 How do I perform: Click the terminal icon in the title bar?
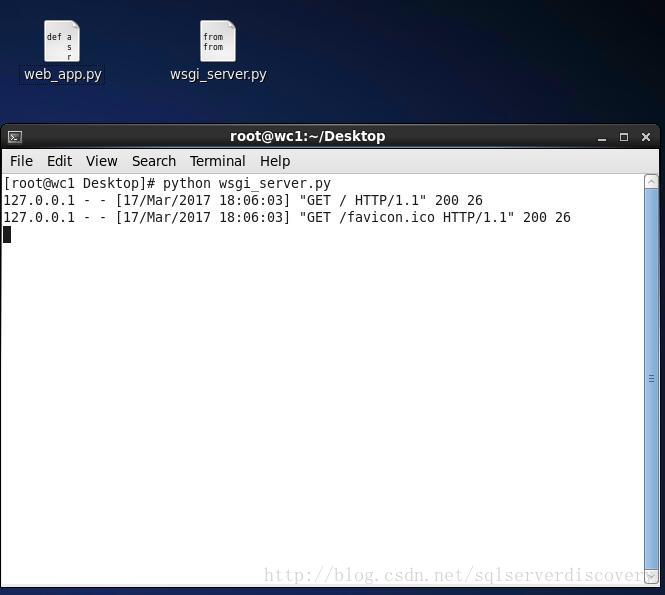[15, 137]
